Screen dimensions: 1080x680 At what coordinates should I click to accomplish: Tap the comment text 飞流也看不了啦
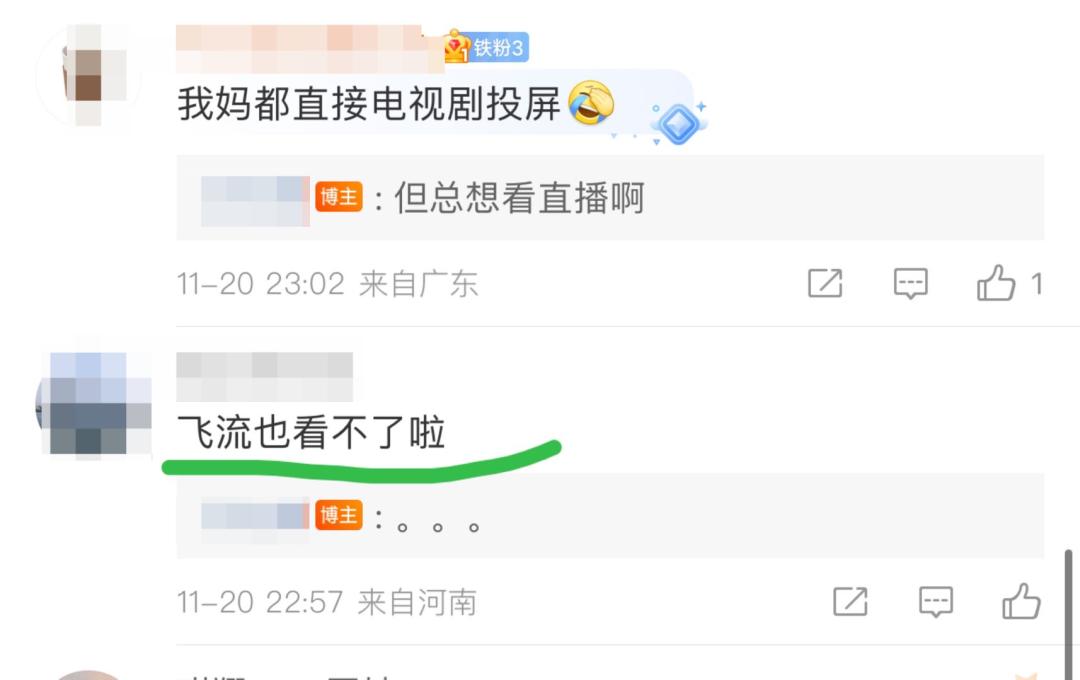(311, 433)
